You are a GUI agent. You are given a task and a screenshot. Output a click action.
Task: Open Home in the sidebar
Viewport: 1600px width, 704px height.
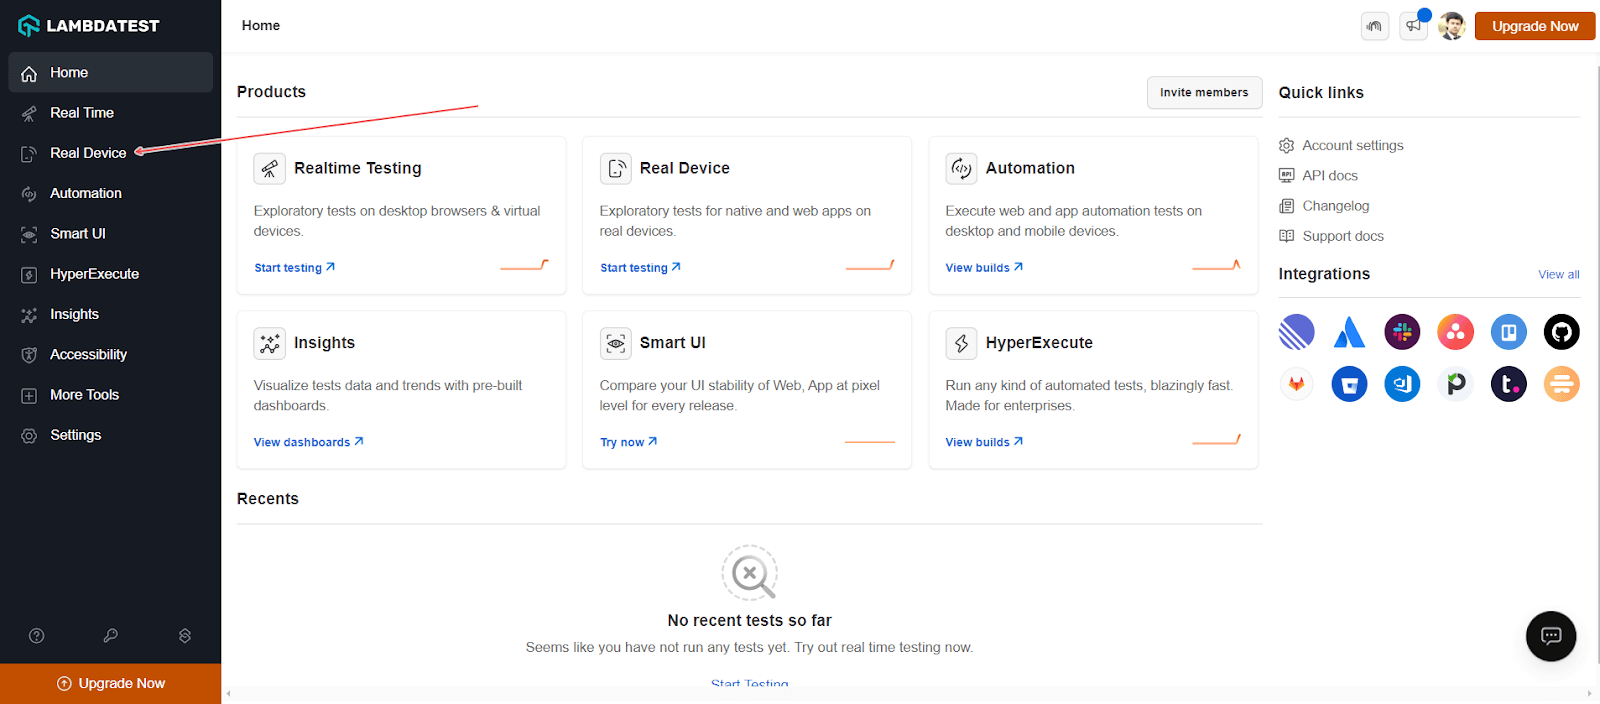pos(110,73)
